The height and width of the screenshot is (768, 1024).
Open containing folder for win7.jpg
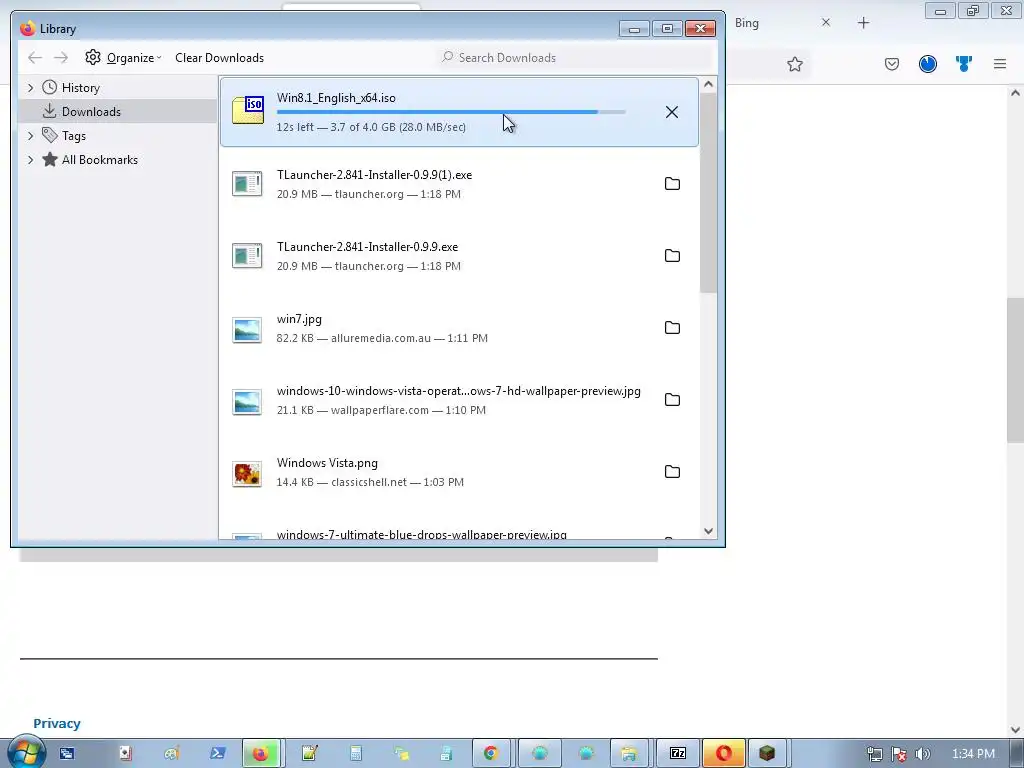tap(672, 327)
